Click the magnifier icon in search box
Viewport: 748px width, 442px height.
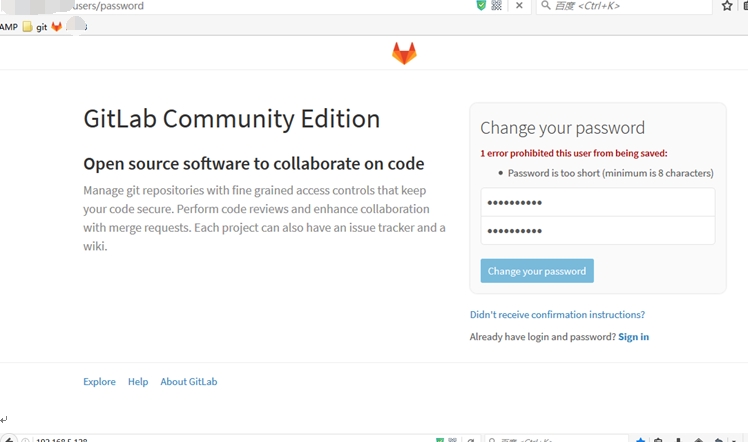click(546, 5)
